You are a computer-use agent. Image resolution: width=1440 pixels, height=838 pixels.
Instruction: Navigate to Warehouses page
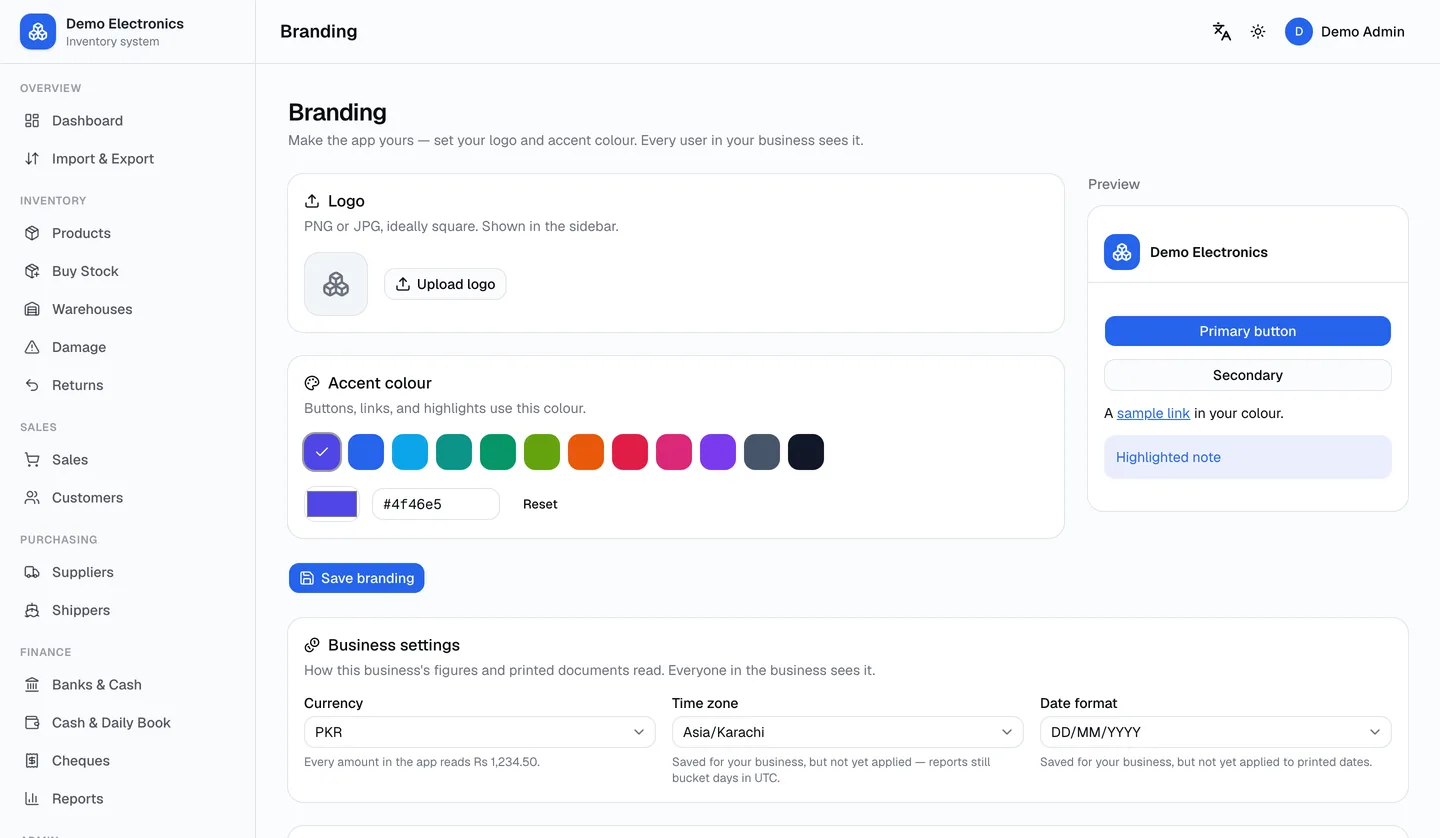pyautogui.click(x=128, y=309)
